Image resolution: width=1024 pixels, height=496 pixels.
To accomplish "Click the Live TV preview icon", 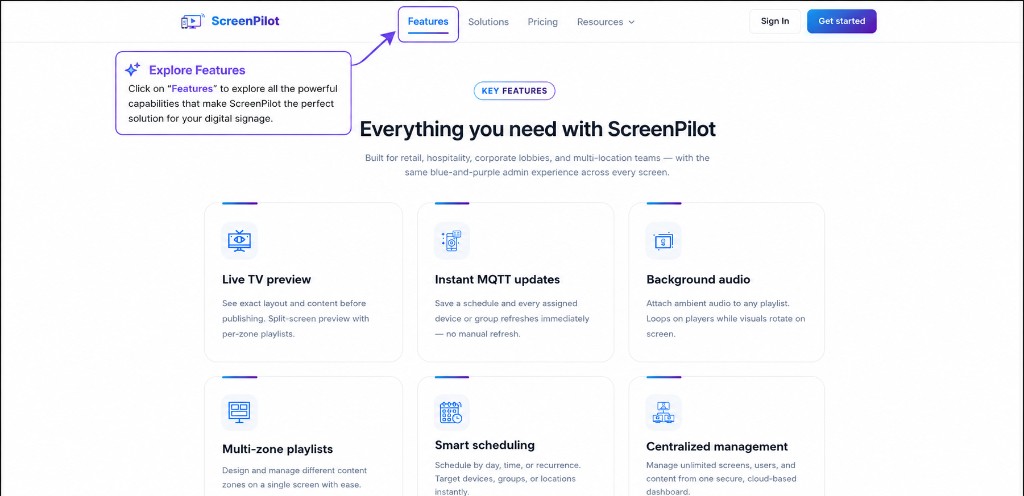I will pyautogui.click(x=239, y=241).
